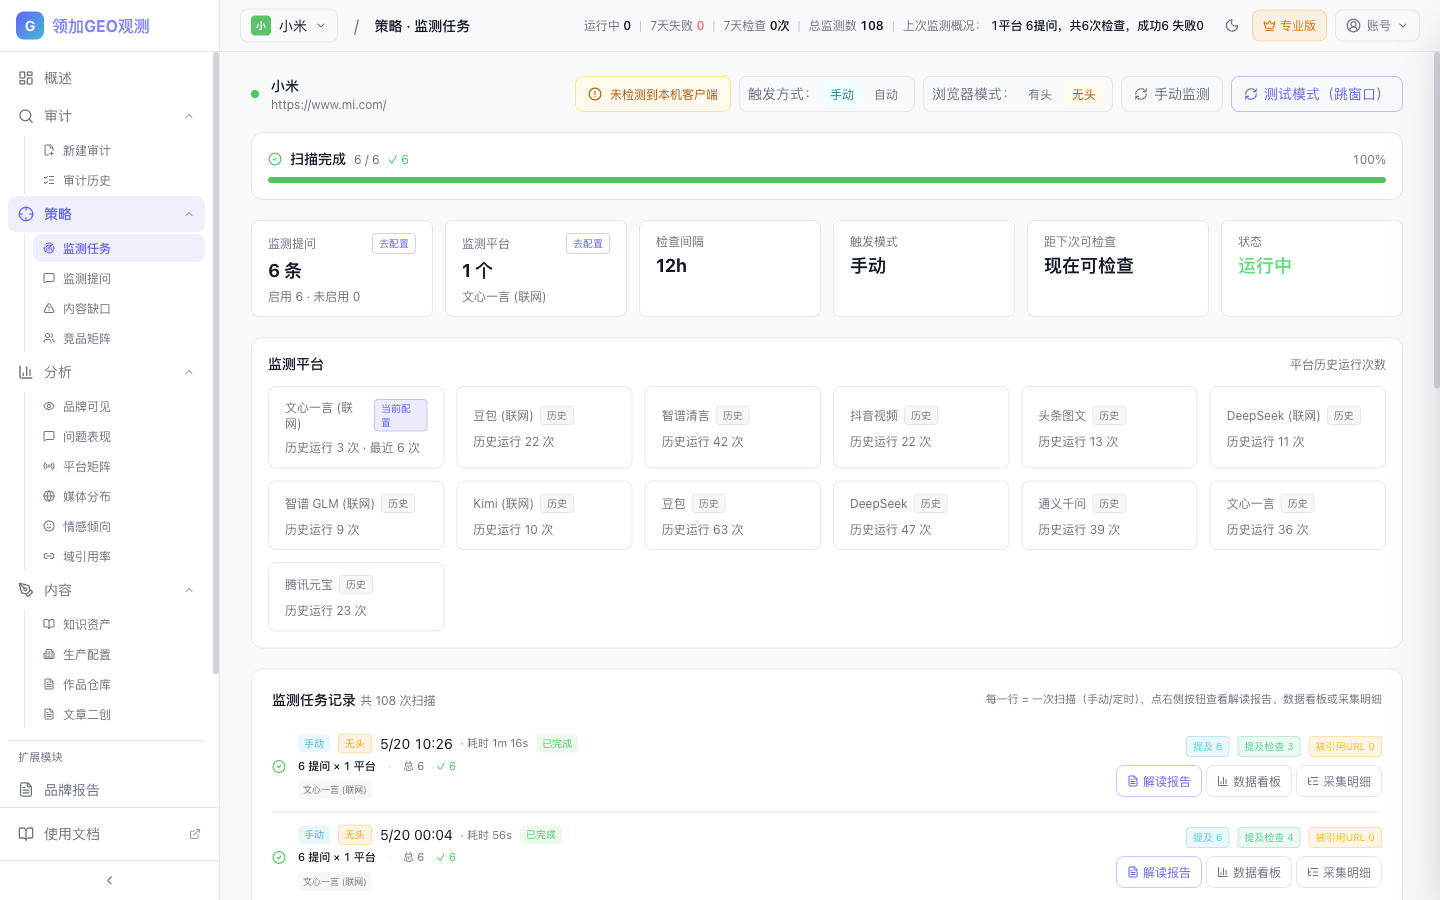Click status check icon of 5/20 10:26 record
The height and width of the screenshot is (900, 1440).
(x=279, y=767)
